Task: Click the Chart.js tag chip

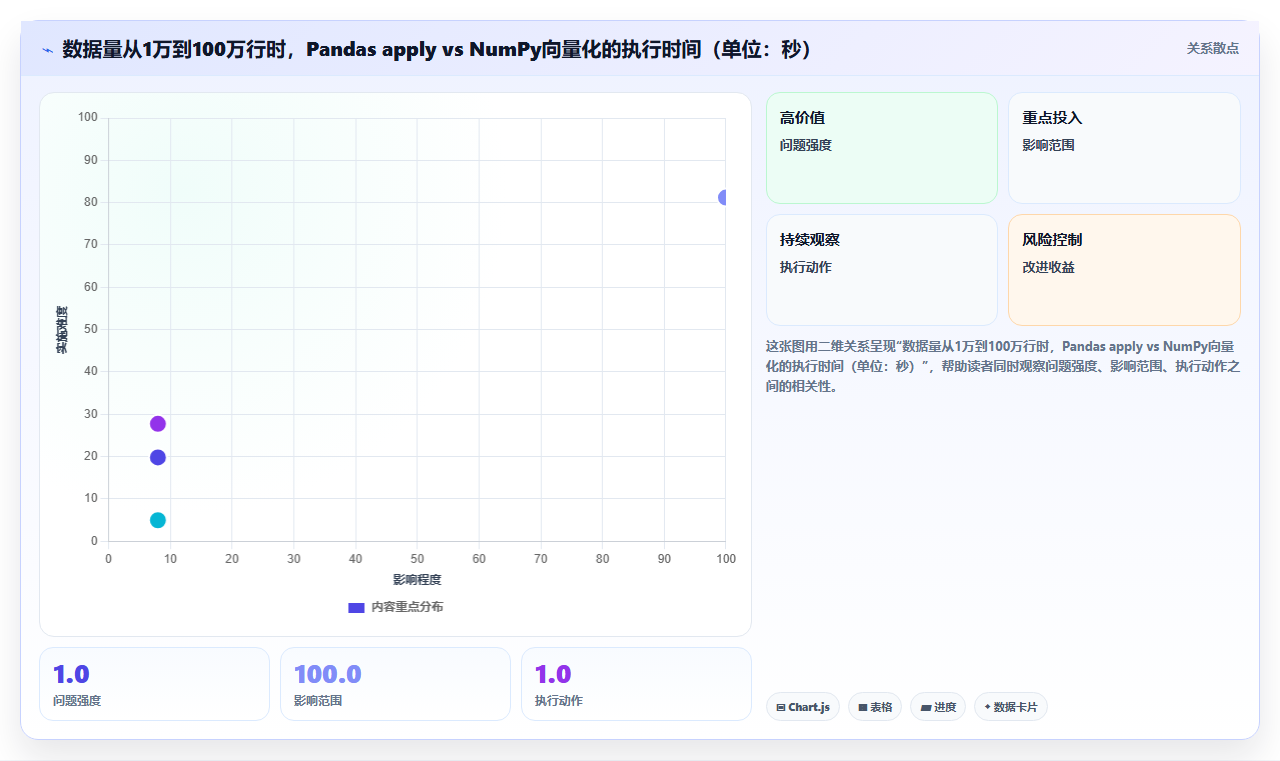Action: [803, 707]
